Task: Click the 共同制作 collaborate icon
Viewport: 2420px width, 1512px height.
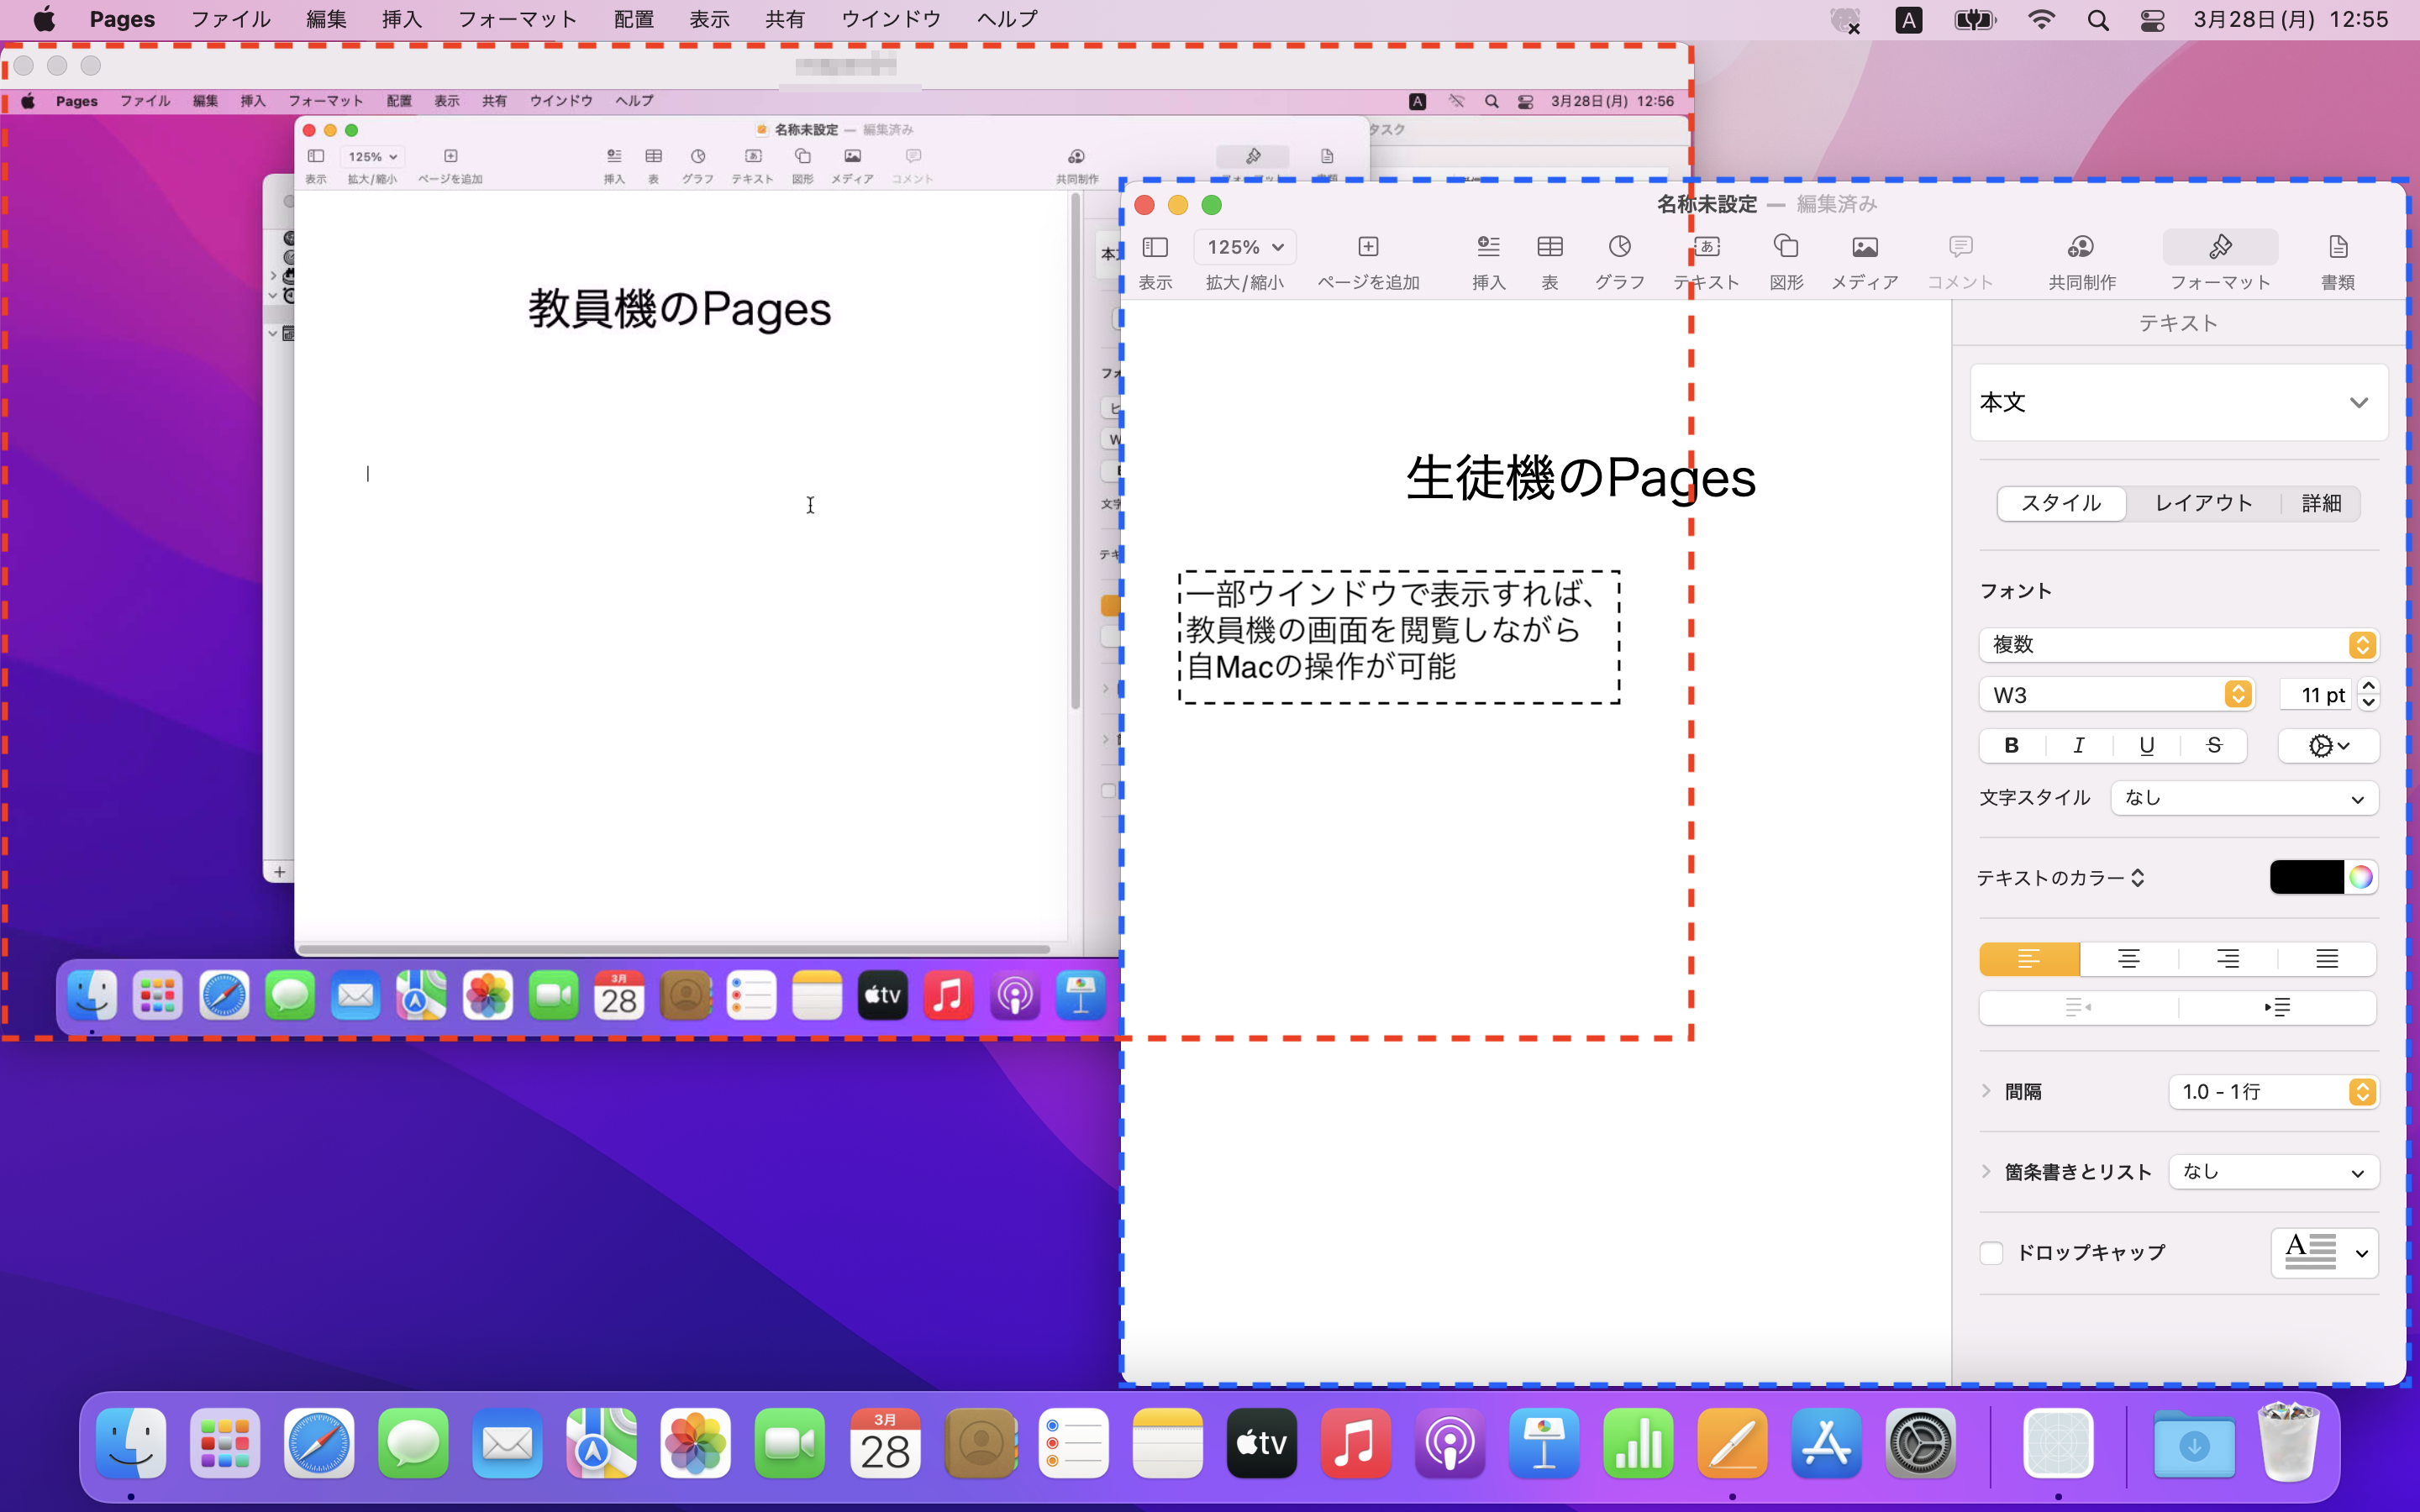Action: [x=2081, y=247]
